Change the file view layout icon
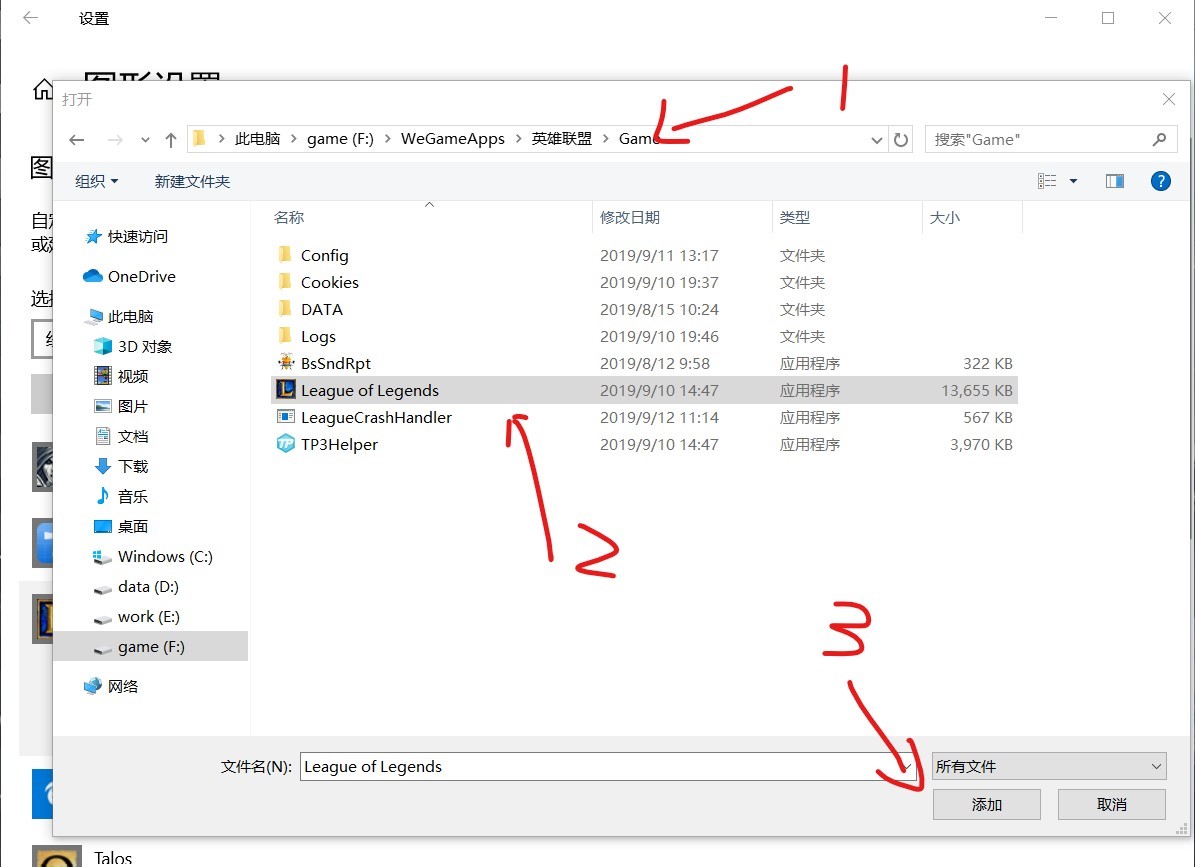Viewport: 1195px width, 867px height. click(1047, 181)
